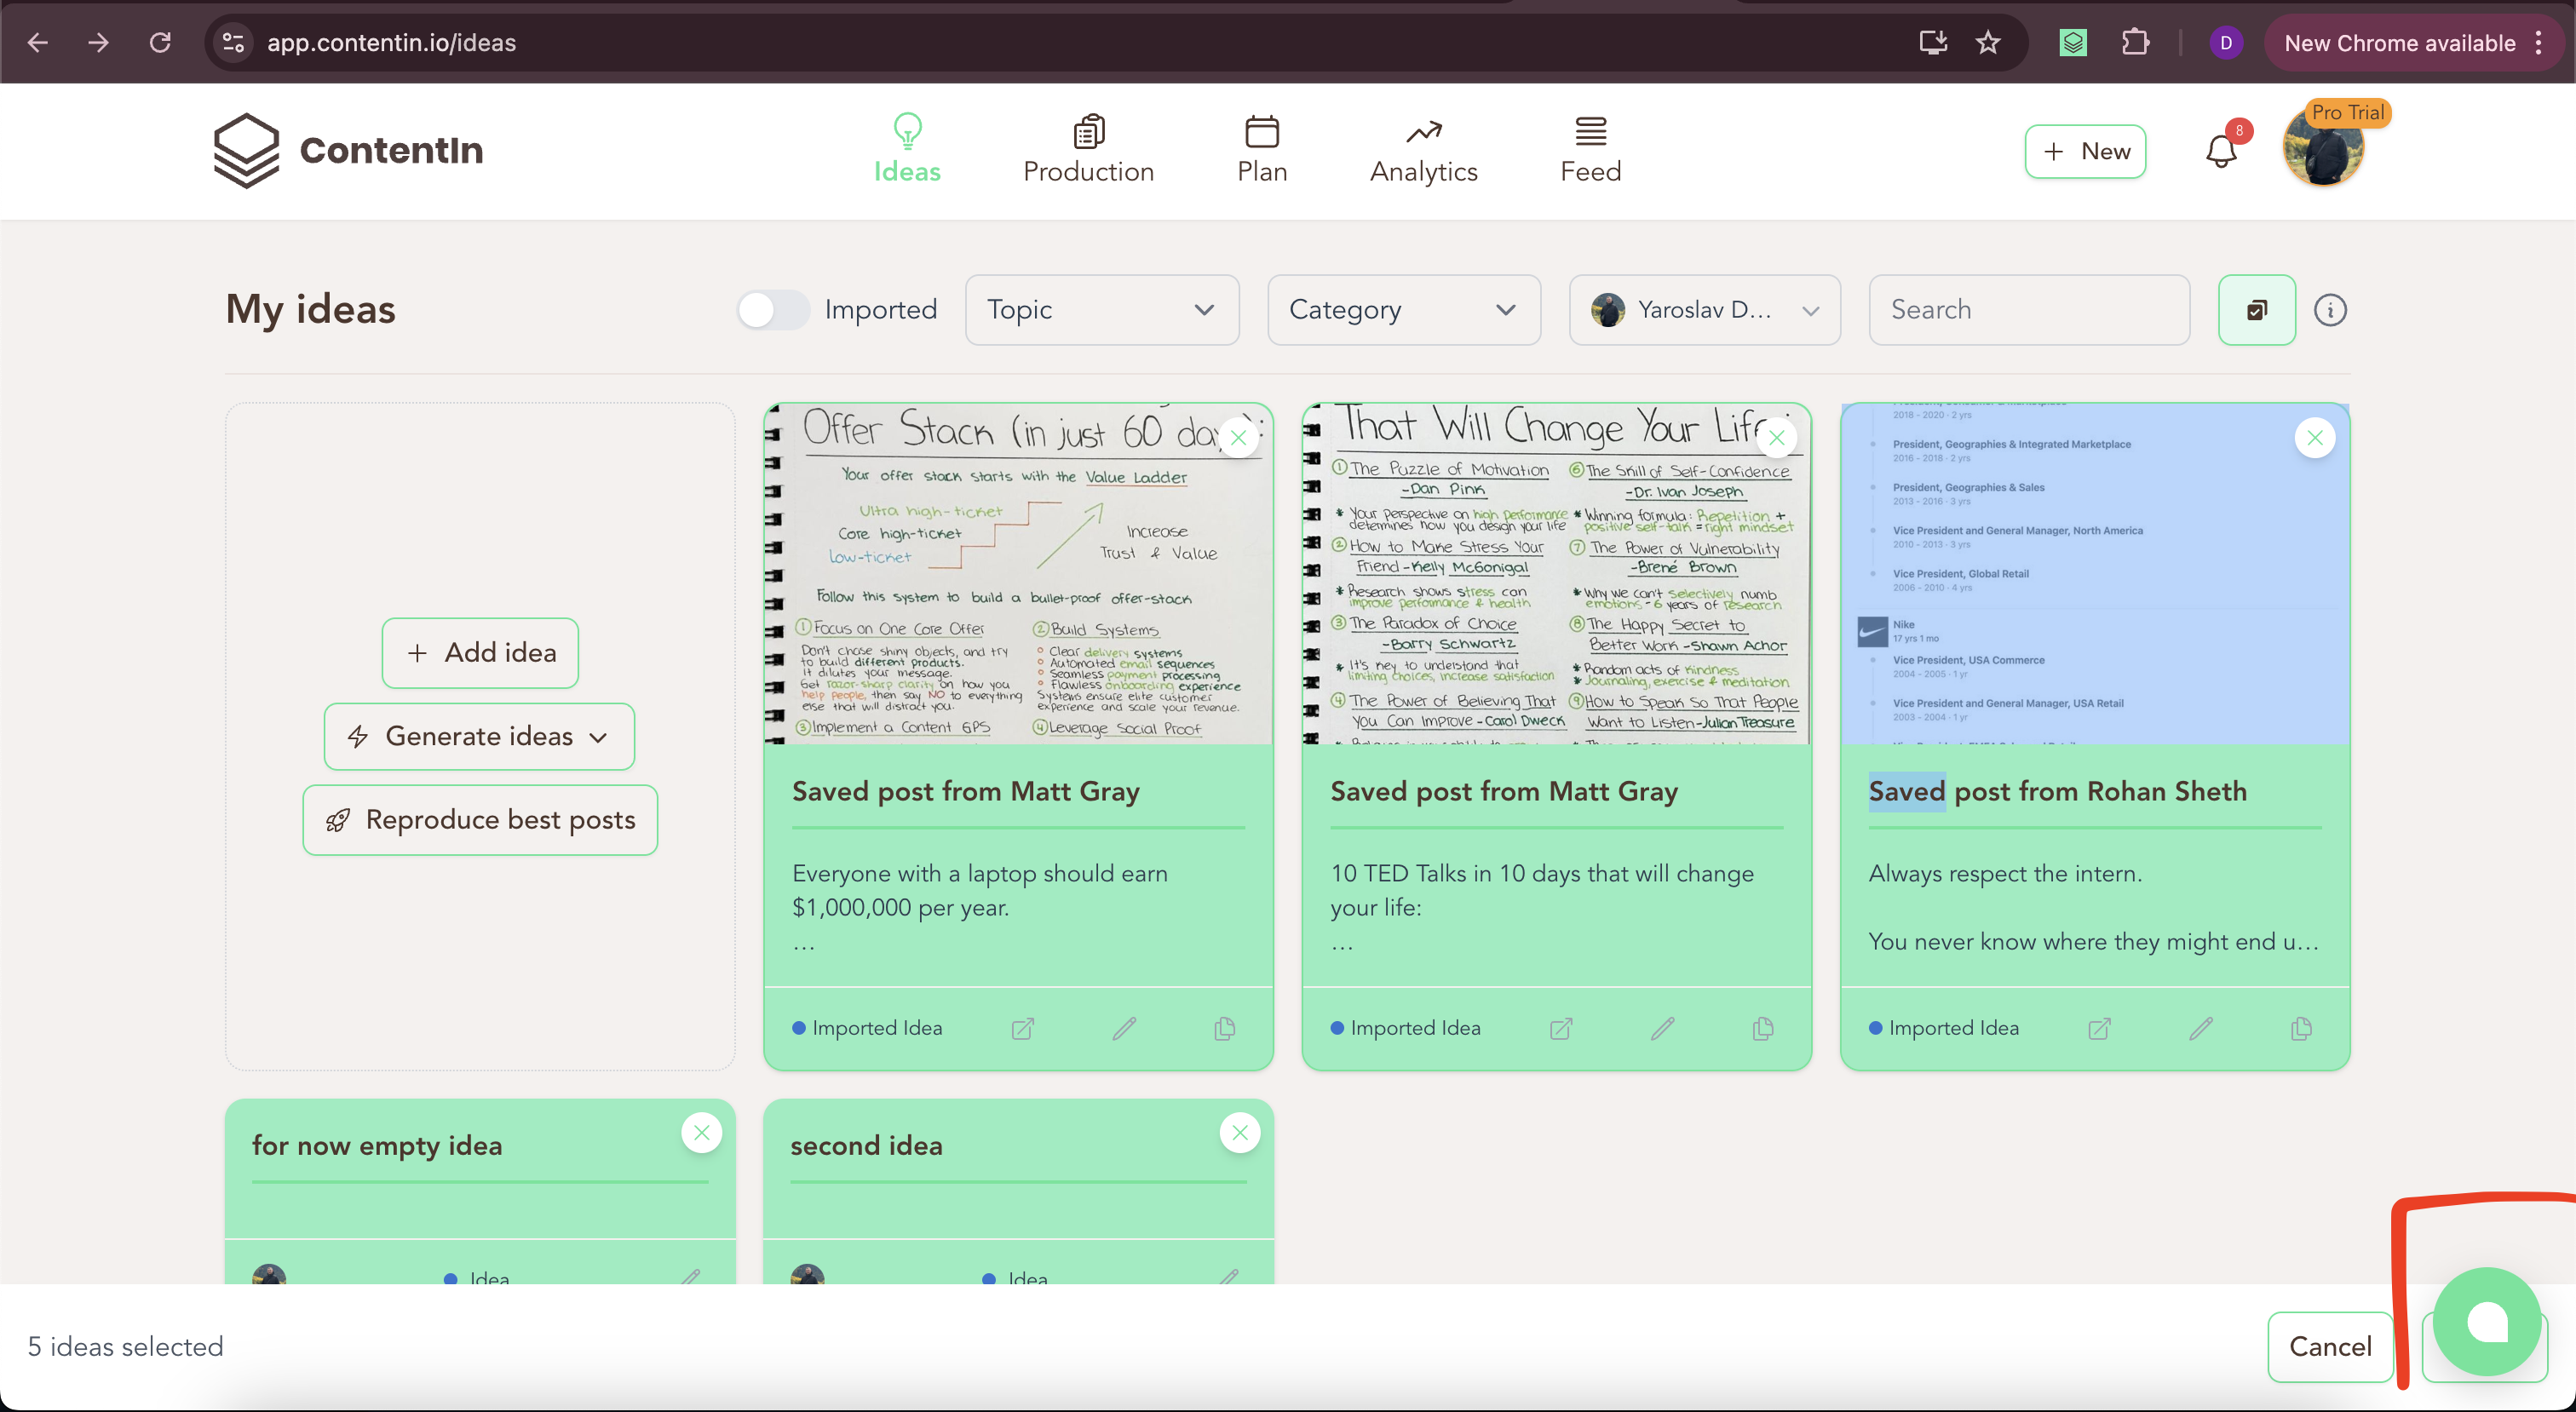Switch to the Production tab
Image resolution: width=2576 pixels, height=1412 pixels.
pyautogui.click(x=1088, y=150)
